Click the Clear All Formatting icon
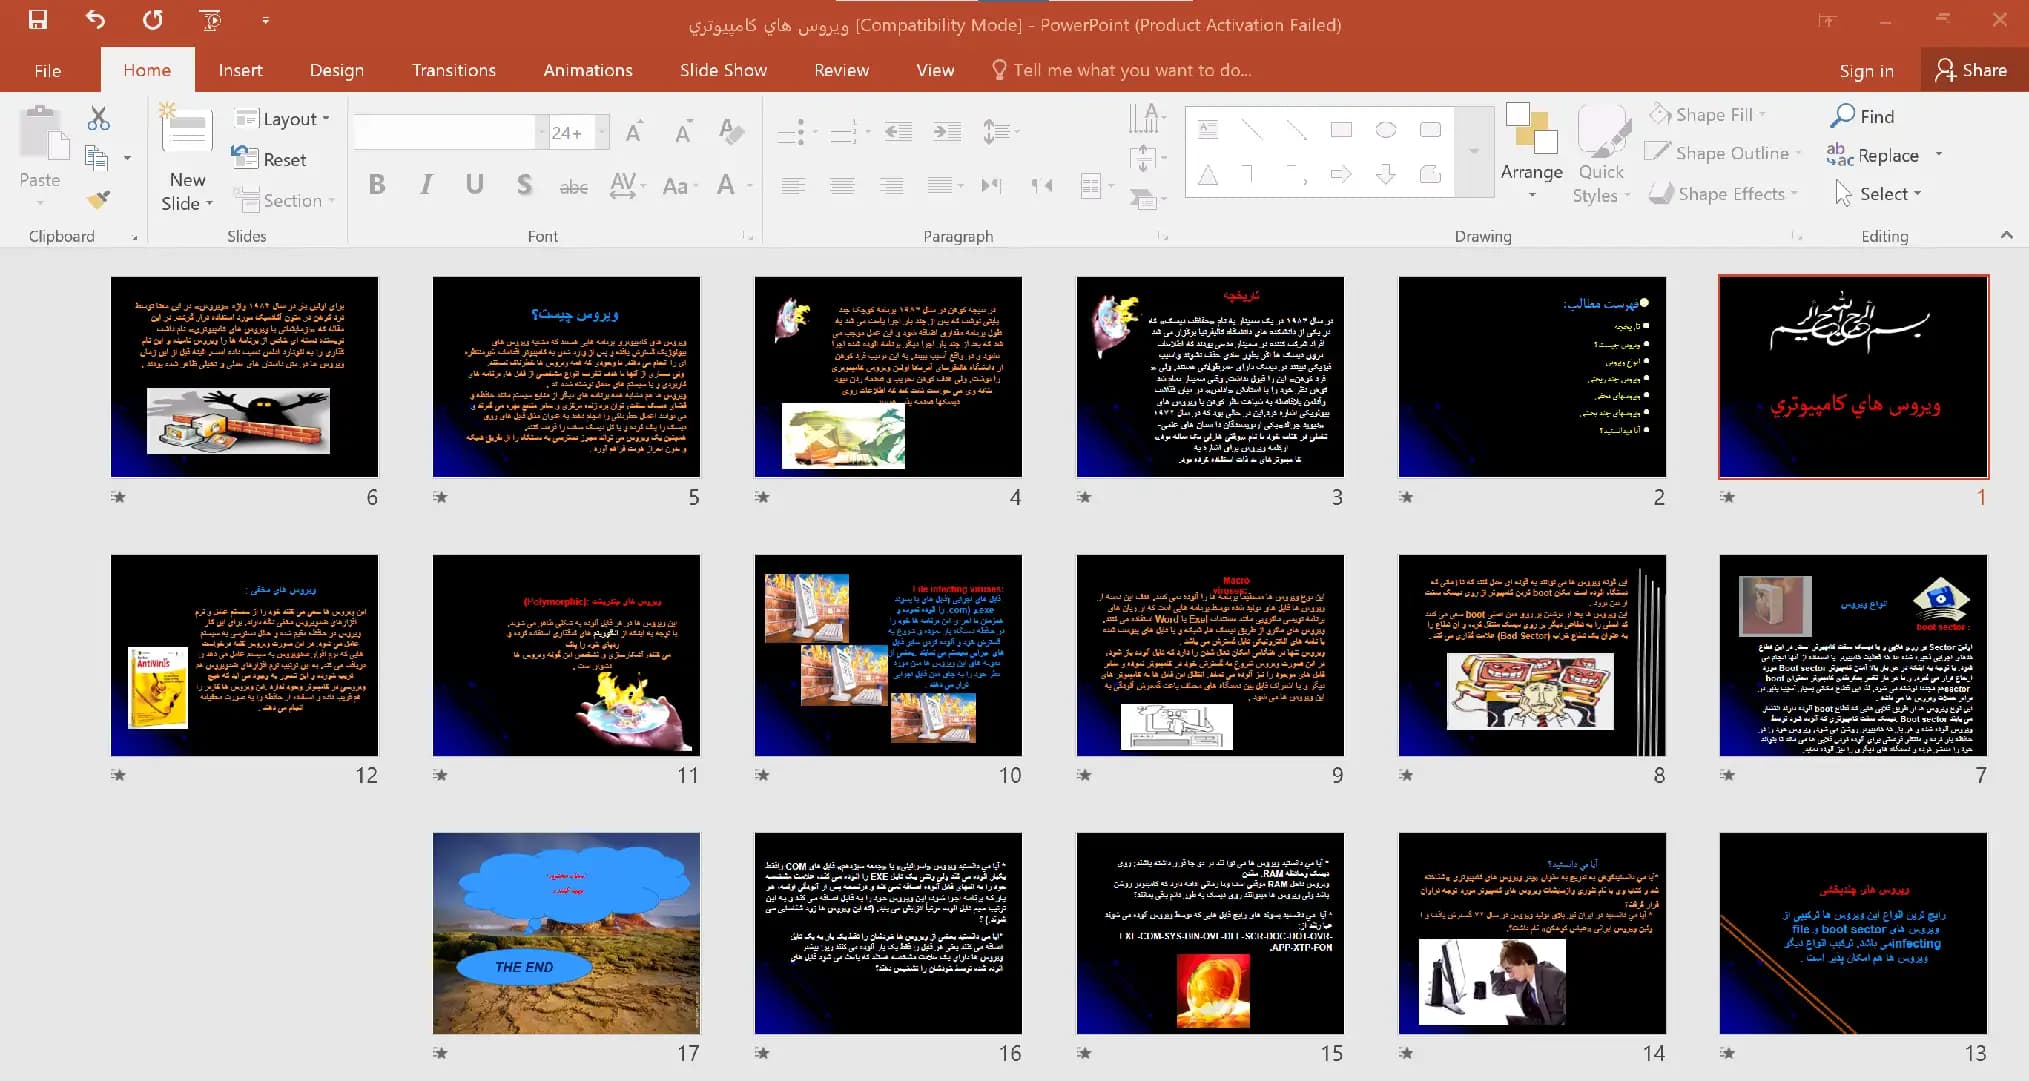Screen dimensions: 2029x1081 click(731, 132)
